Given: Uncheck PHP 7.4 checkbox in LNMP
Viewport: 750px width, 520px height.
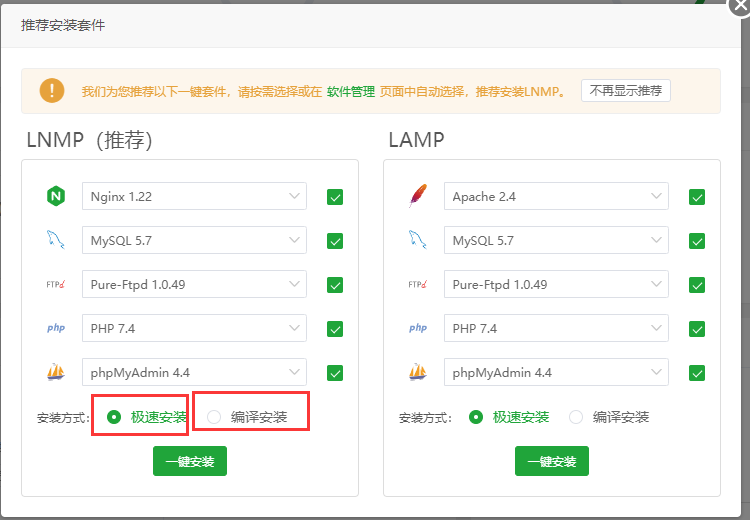Looking at the screenshot, I should point(335,329).
